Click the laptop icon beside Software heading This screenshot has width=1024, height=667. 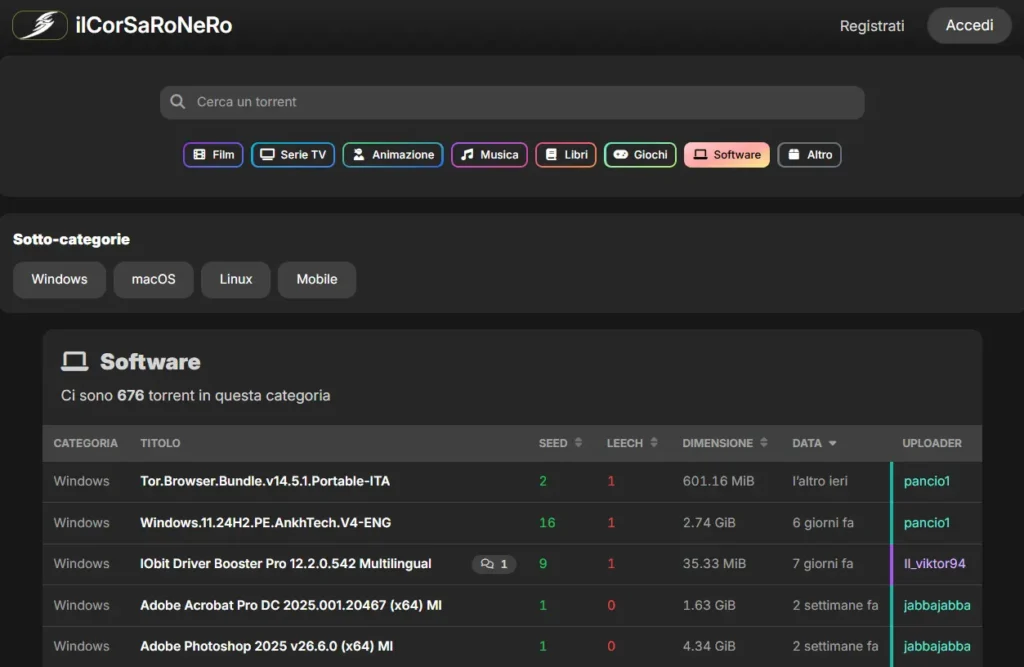tap(74, 361)
